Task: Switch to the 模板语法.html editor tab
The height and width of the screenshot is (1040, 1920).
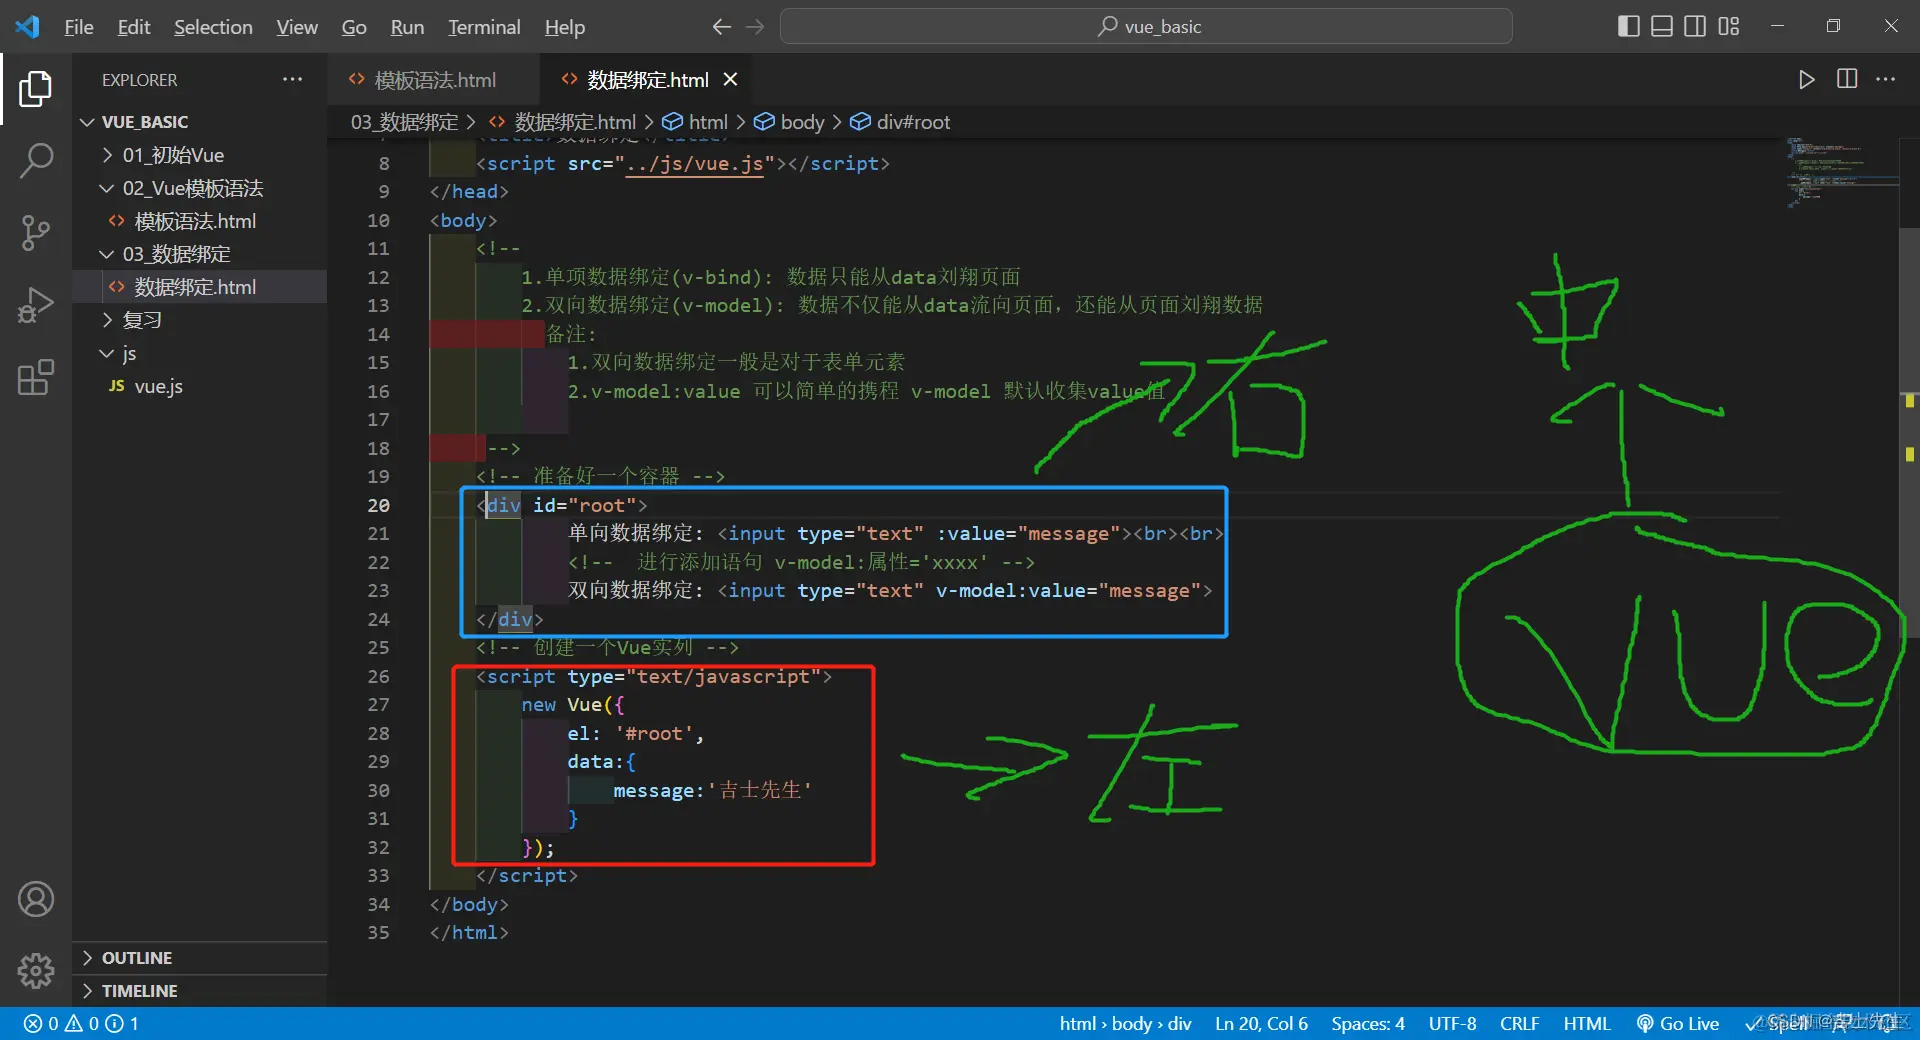Action: pos(432,79)
